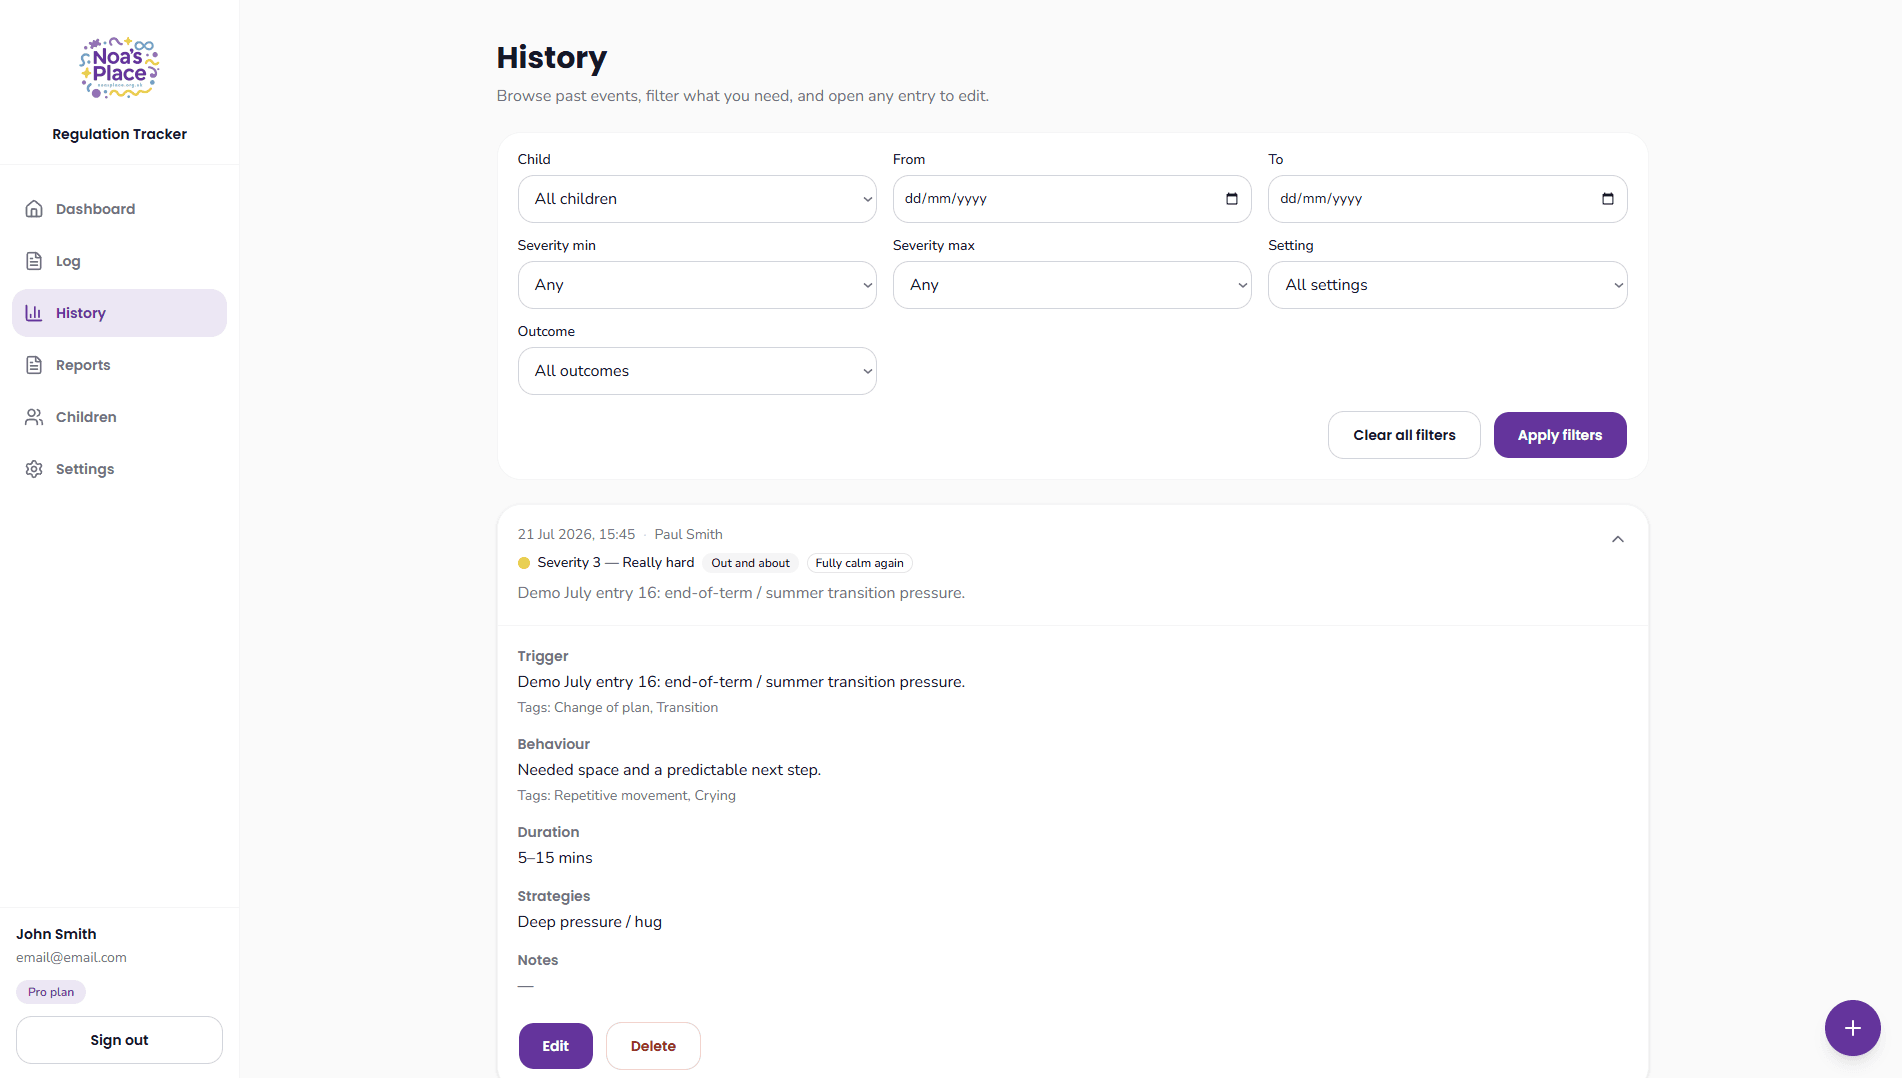Click the To date input field
Viewport: 1902px width, 1078px height.
click(x=1447, y=199)
